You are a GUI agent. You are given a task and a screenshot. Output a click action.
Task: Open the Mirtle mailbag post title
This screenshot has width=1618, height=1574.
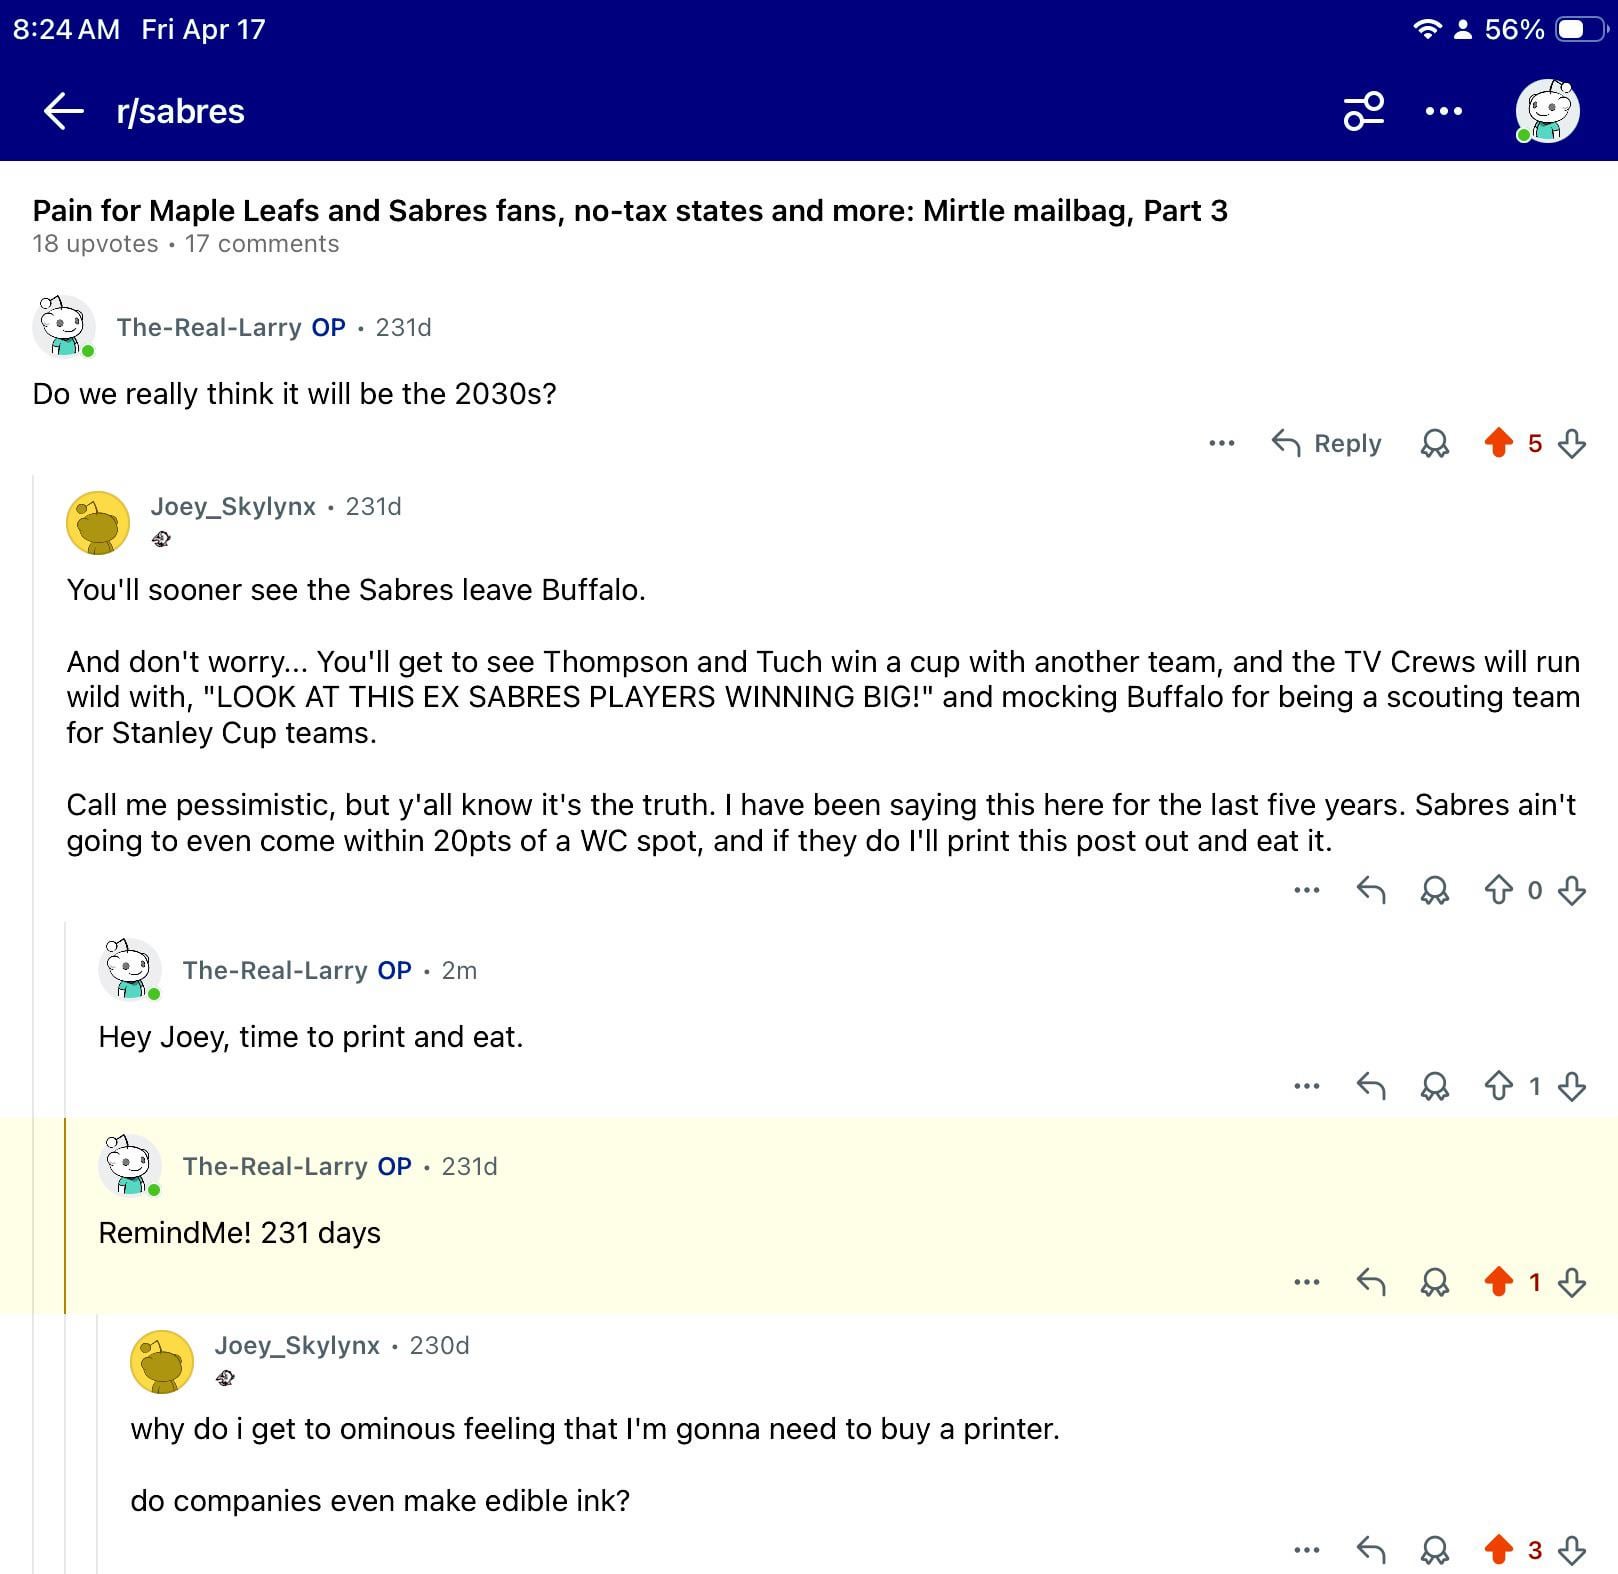[630, 211]
